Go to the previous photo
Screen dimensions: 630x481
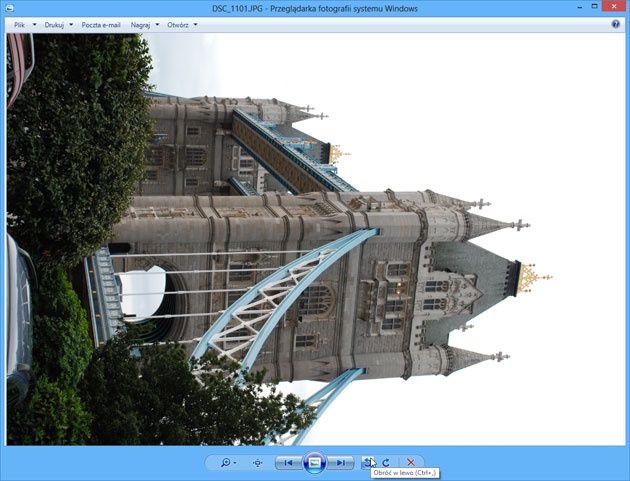(288, 463)
